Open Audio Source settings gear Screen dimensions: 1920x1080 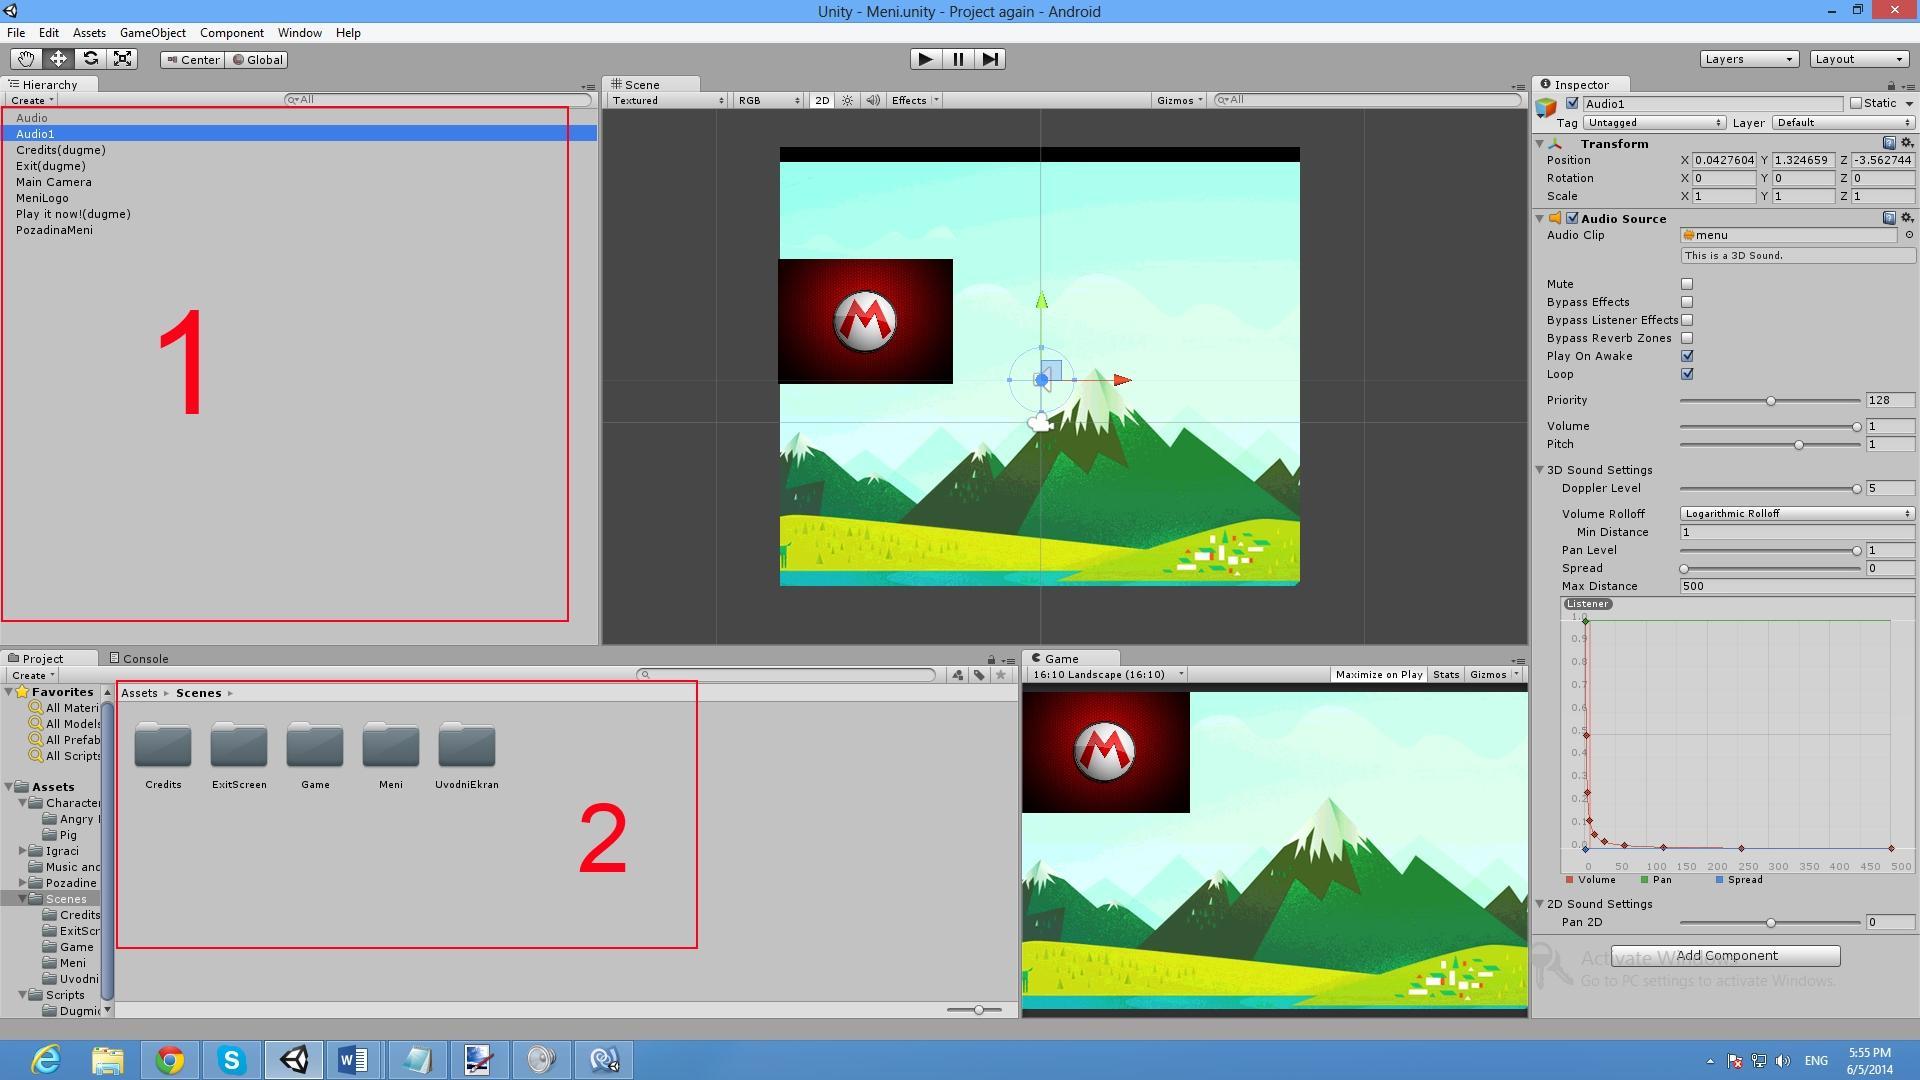pos(1906,218)
